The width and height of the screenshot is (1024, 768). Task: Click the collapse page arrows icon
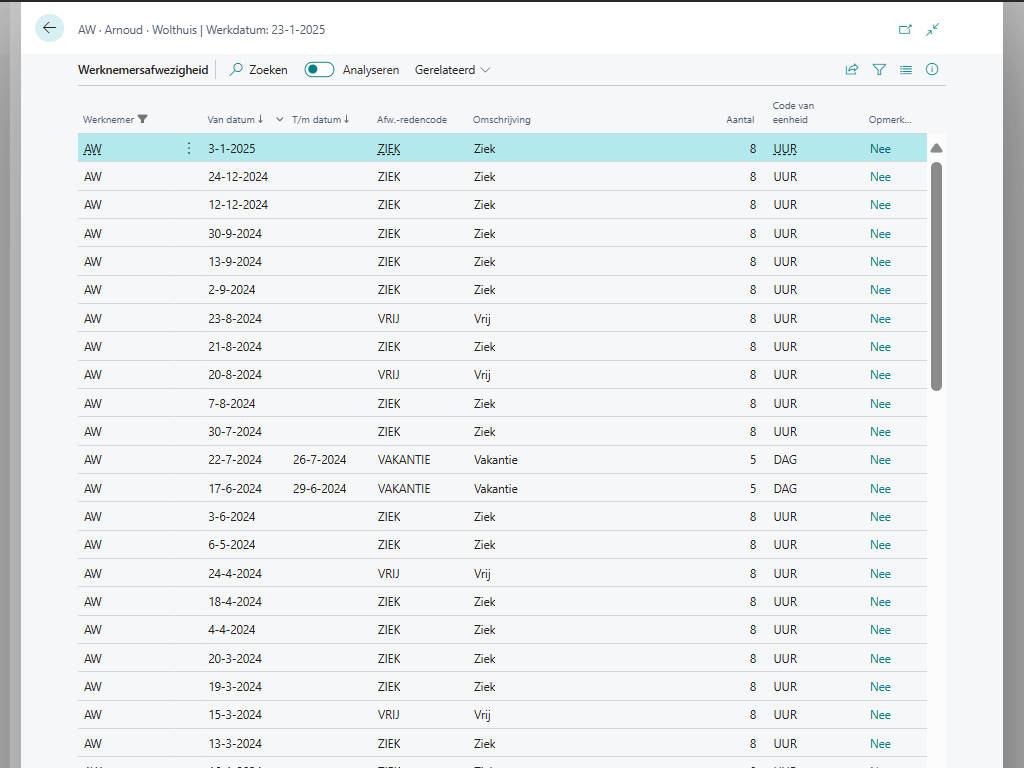tap(932, 30)
